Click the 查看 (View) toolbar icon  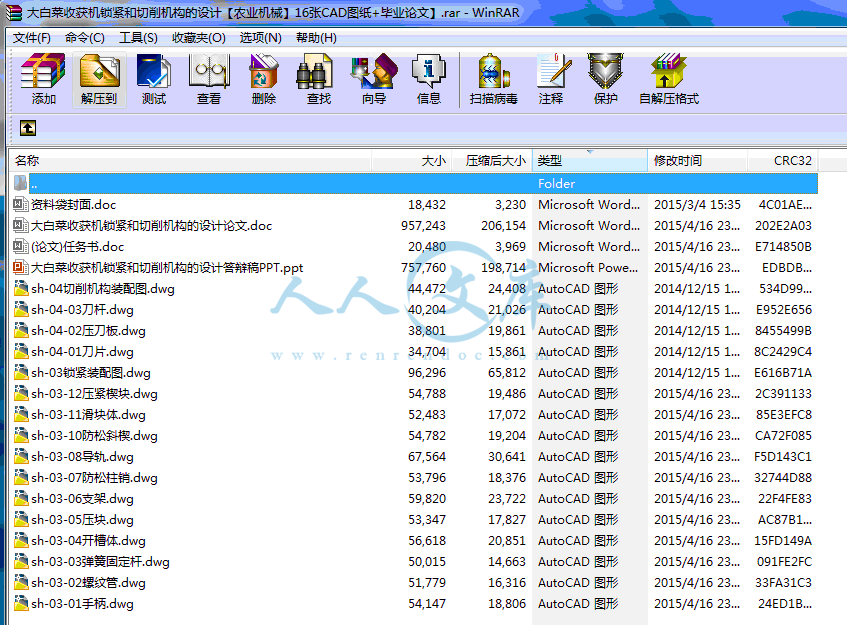tap(209, 79)
